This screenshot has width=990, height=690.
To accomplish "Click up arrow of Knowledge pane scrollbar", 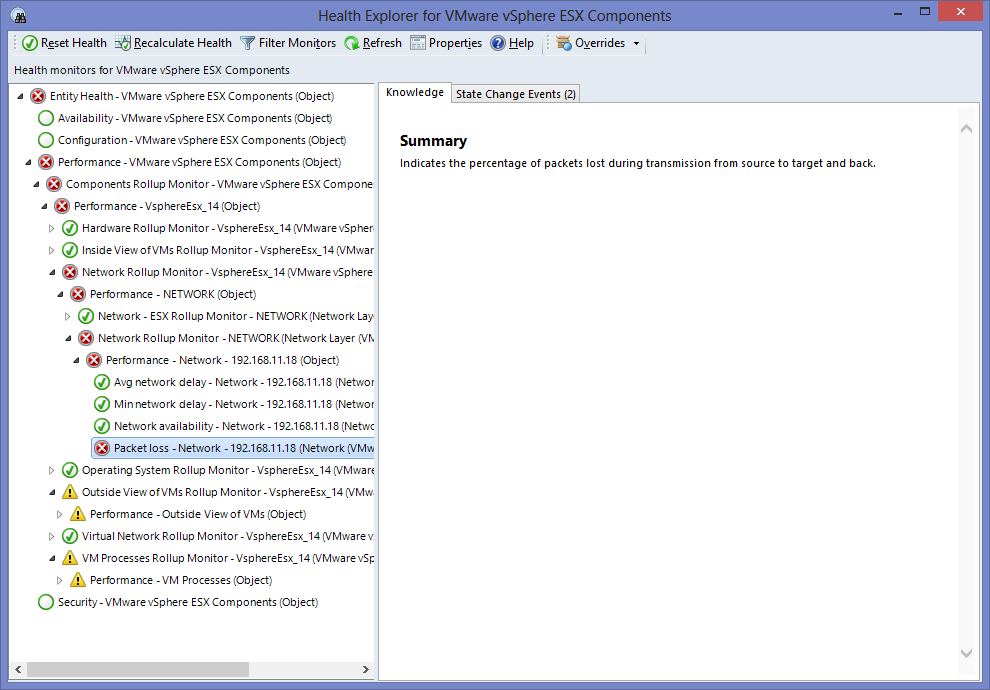I will click(966, 129).
